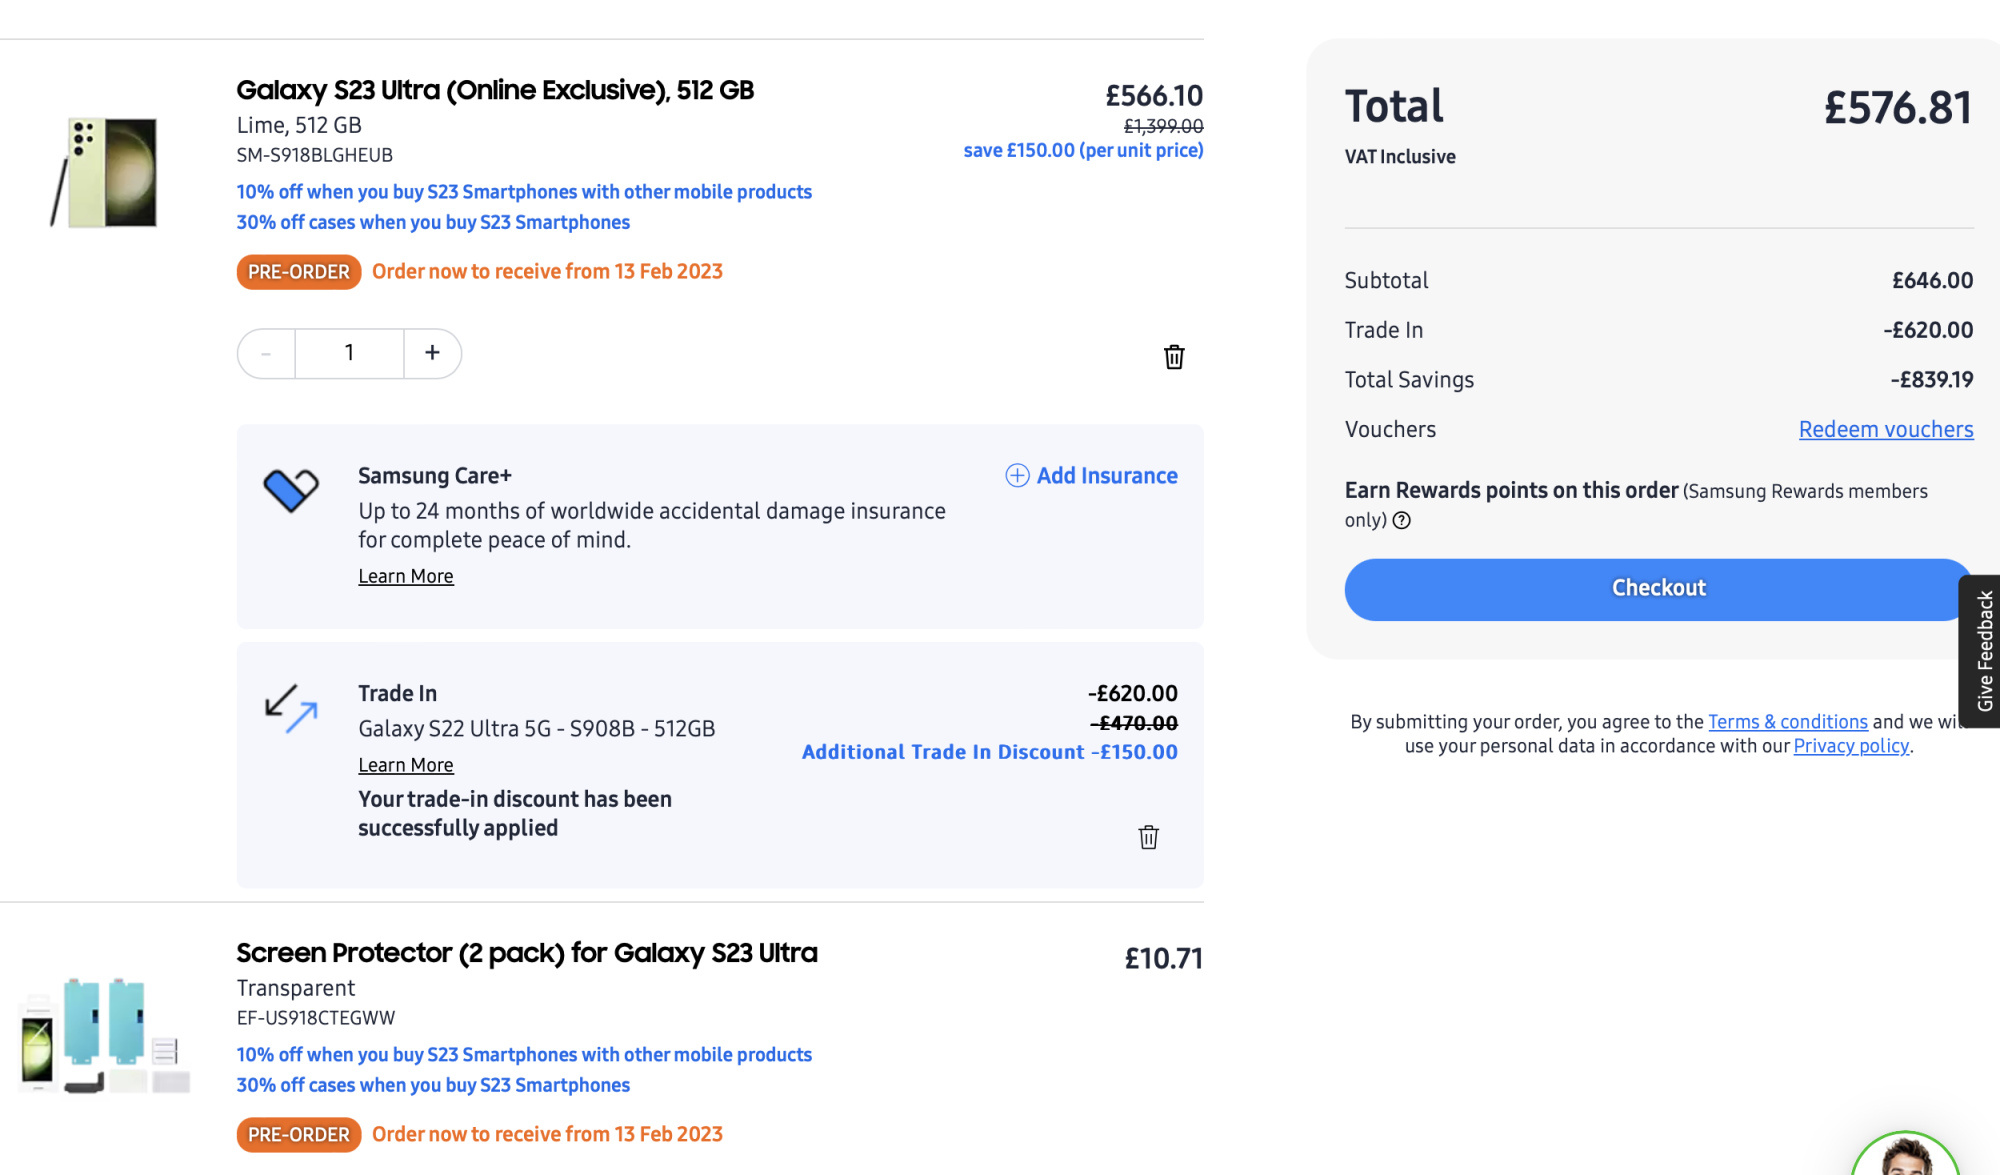Click the Samsung Care+ heart icon

pyautogui.click(x=291, y=490)
